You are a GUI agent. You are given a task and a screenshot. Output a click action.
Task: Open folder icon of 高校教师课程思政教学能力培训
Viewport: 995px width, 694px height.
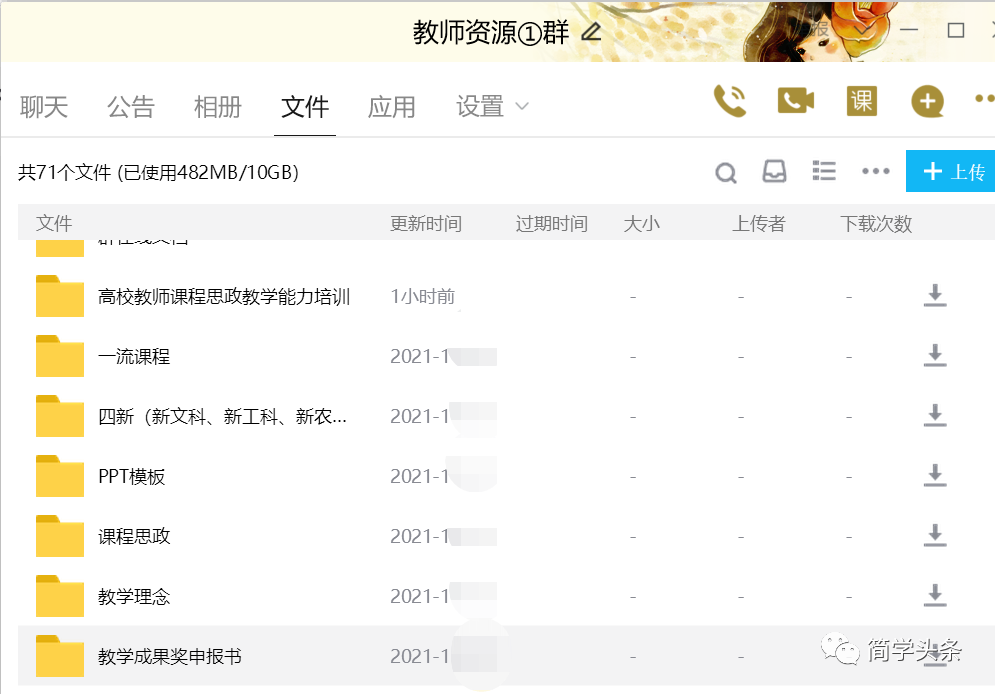point(60,296)
